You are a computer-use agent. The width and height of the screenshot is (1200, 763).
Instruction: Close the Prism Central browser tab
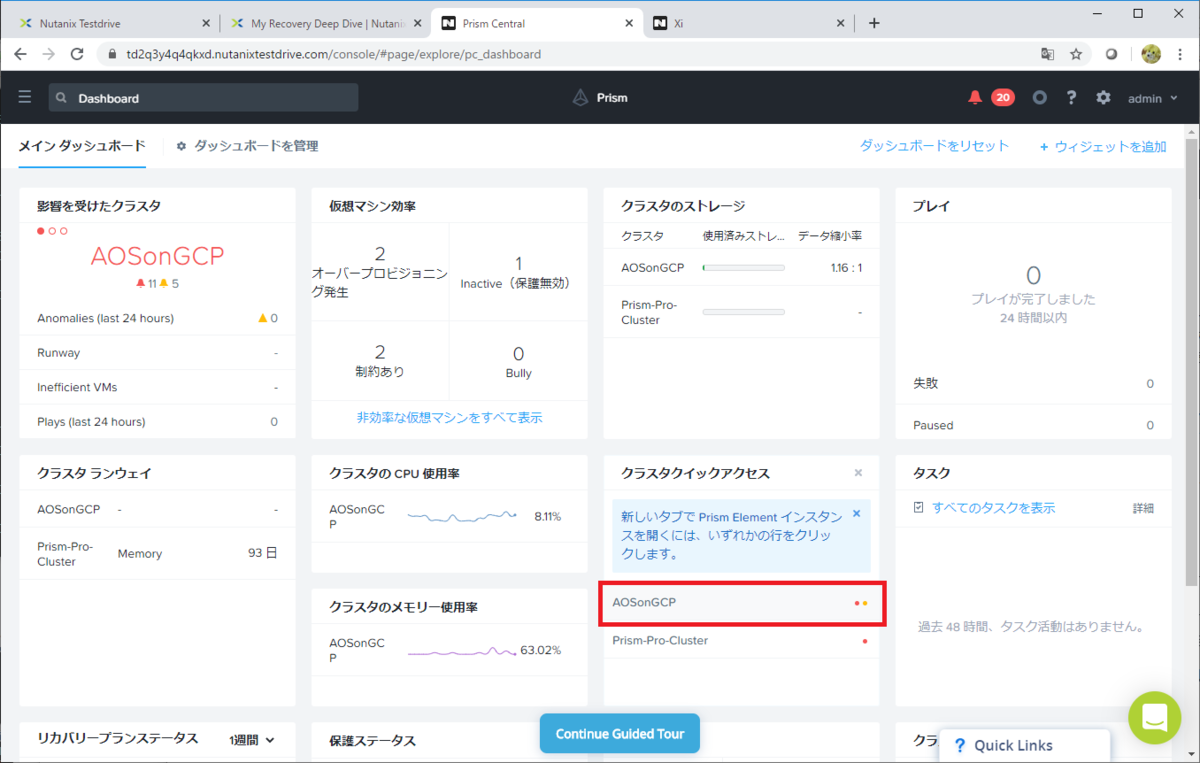coord(629,23)
